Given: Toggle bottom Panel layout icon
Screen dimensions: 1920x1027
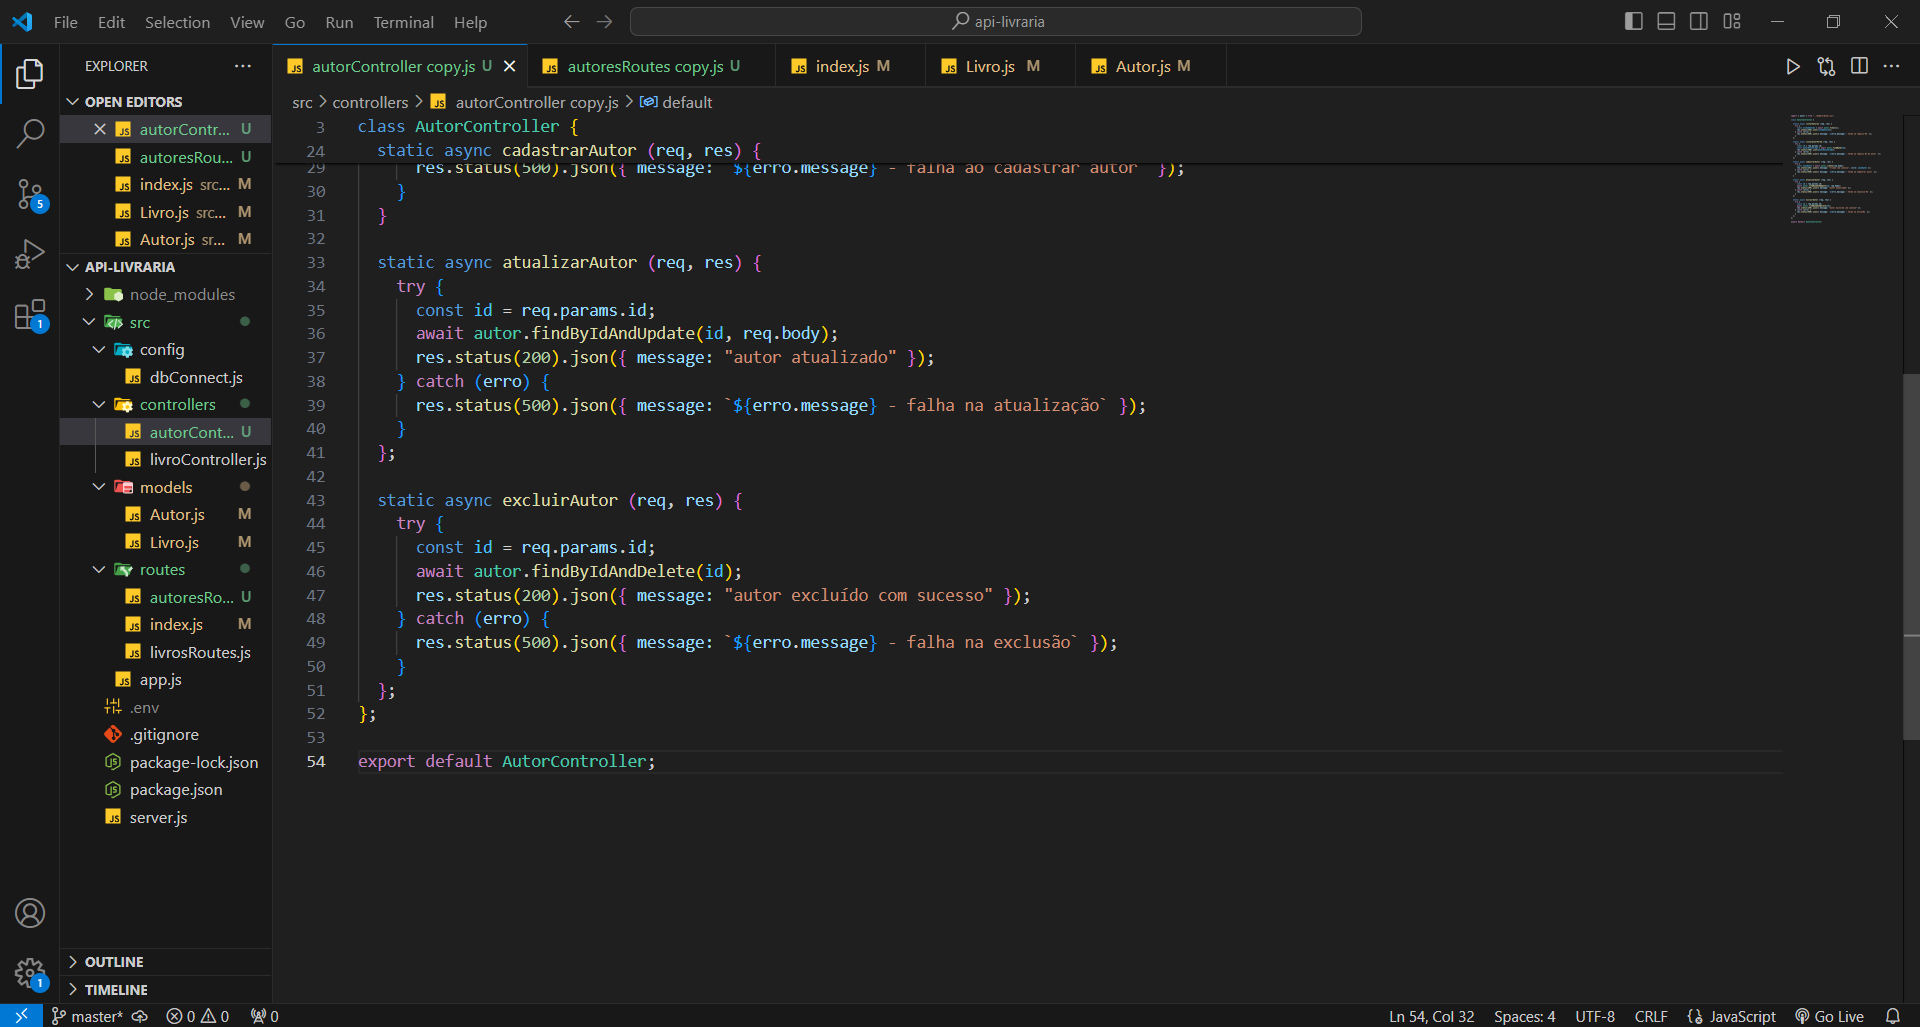Looking at the screenshot, I should pos(1666,21).
